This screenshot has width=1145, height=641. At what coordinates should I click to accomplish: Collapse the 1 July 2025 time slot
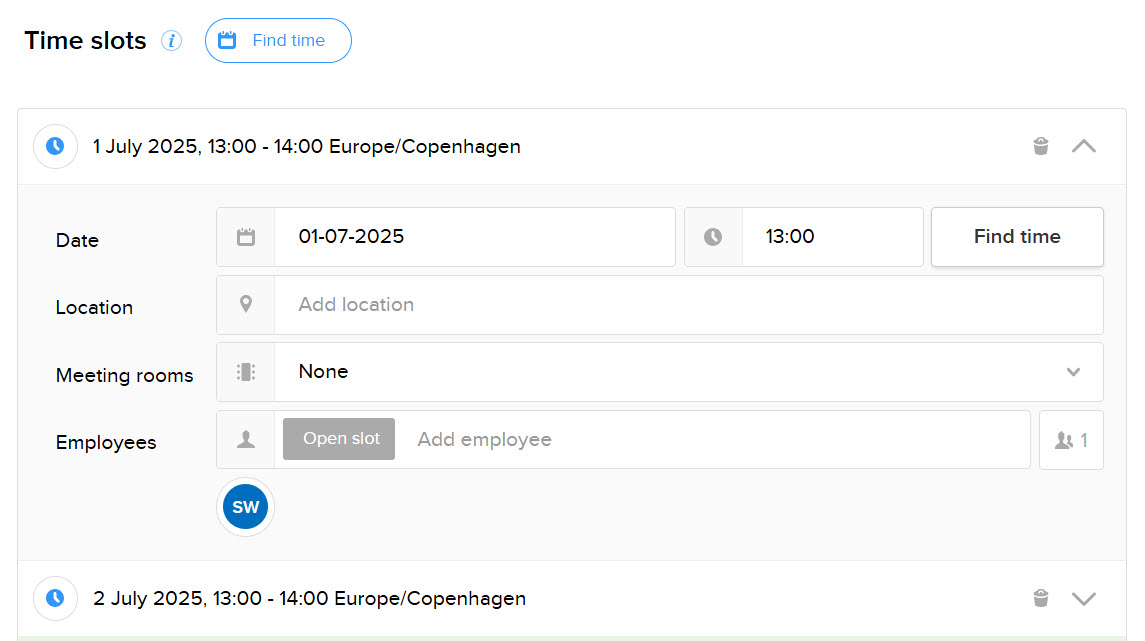pyautogui.click(x=1084, y=146)
